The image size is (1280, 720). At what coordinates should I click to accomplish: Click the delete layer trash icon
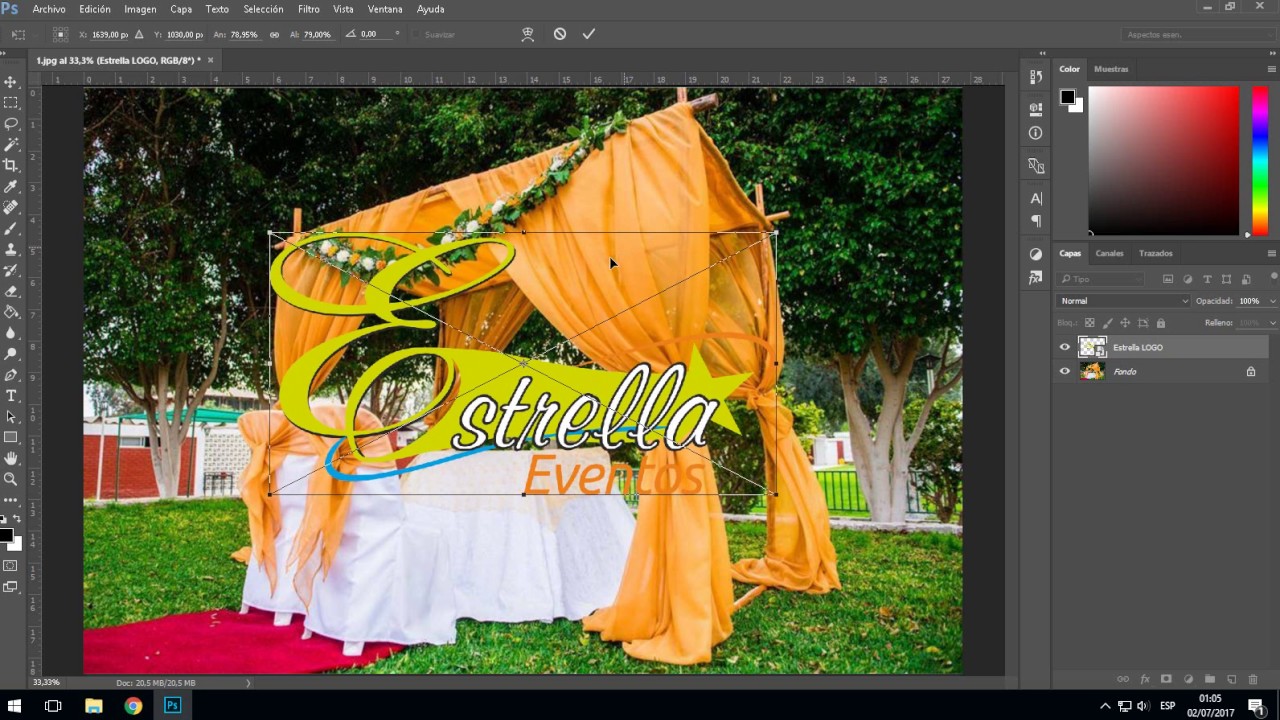(x=1253, y=680)
